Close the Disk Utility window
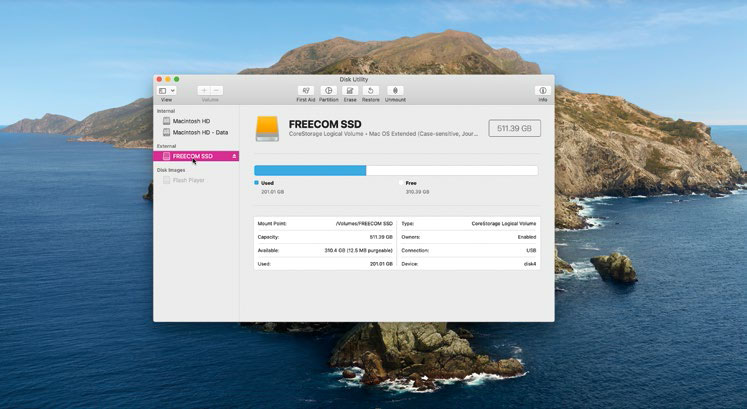This screenshot has height=409, width=747. [159, 79]
